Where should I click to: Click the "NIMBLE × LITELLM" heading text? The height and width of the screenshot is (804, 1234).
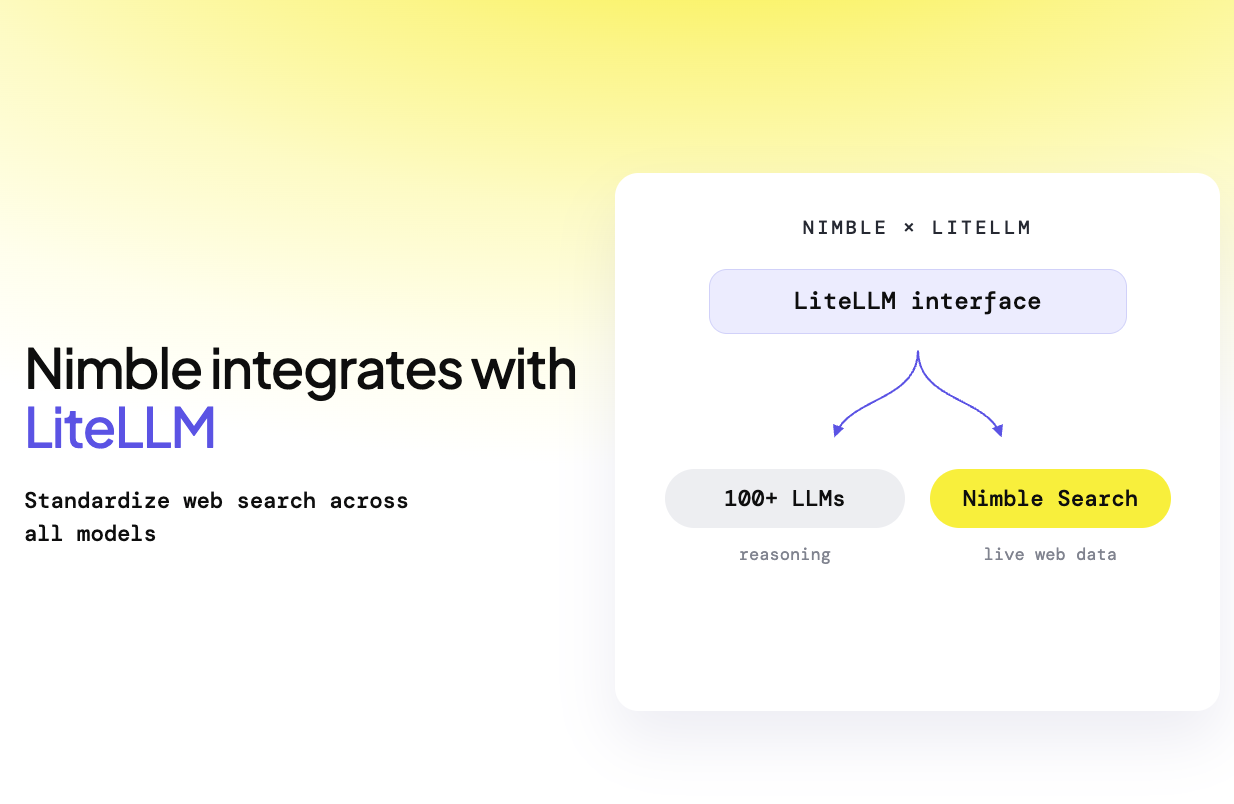pyautogui.click(x=916, y=228)
